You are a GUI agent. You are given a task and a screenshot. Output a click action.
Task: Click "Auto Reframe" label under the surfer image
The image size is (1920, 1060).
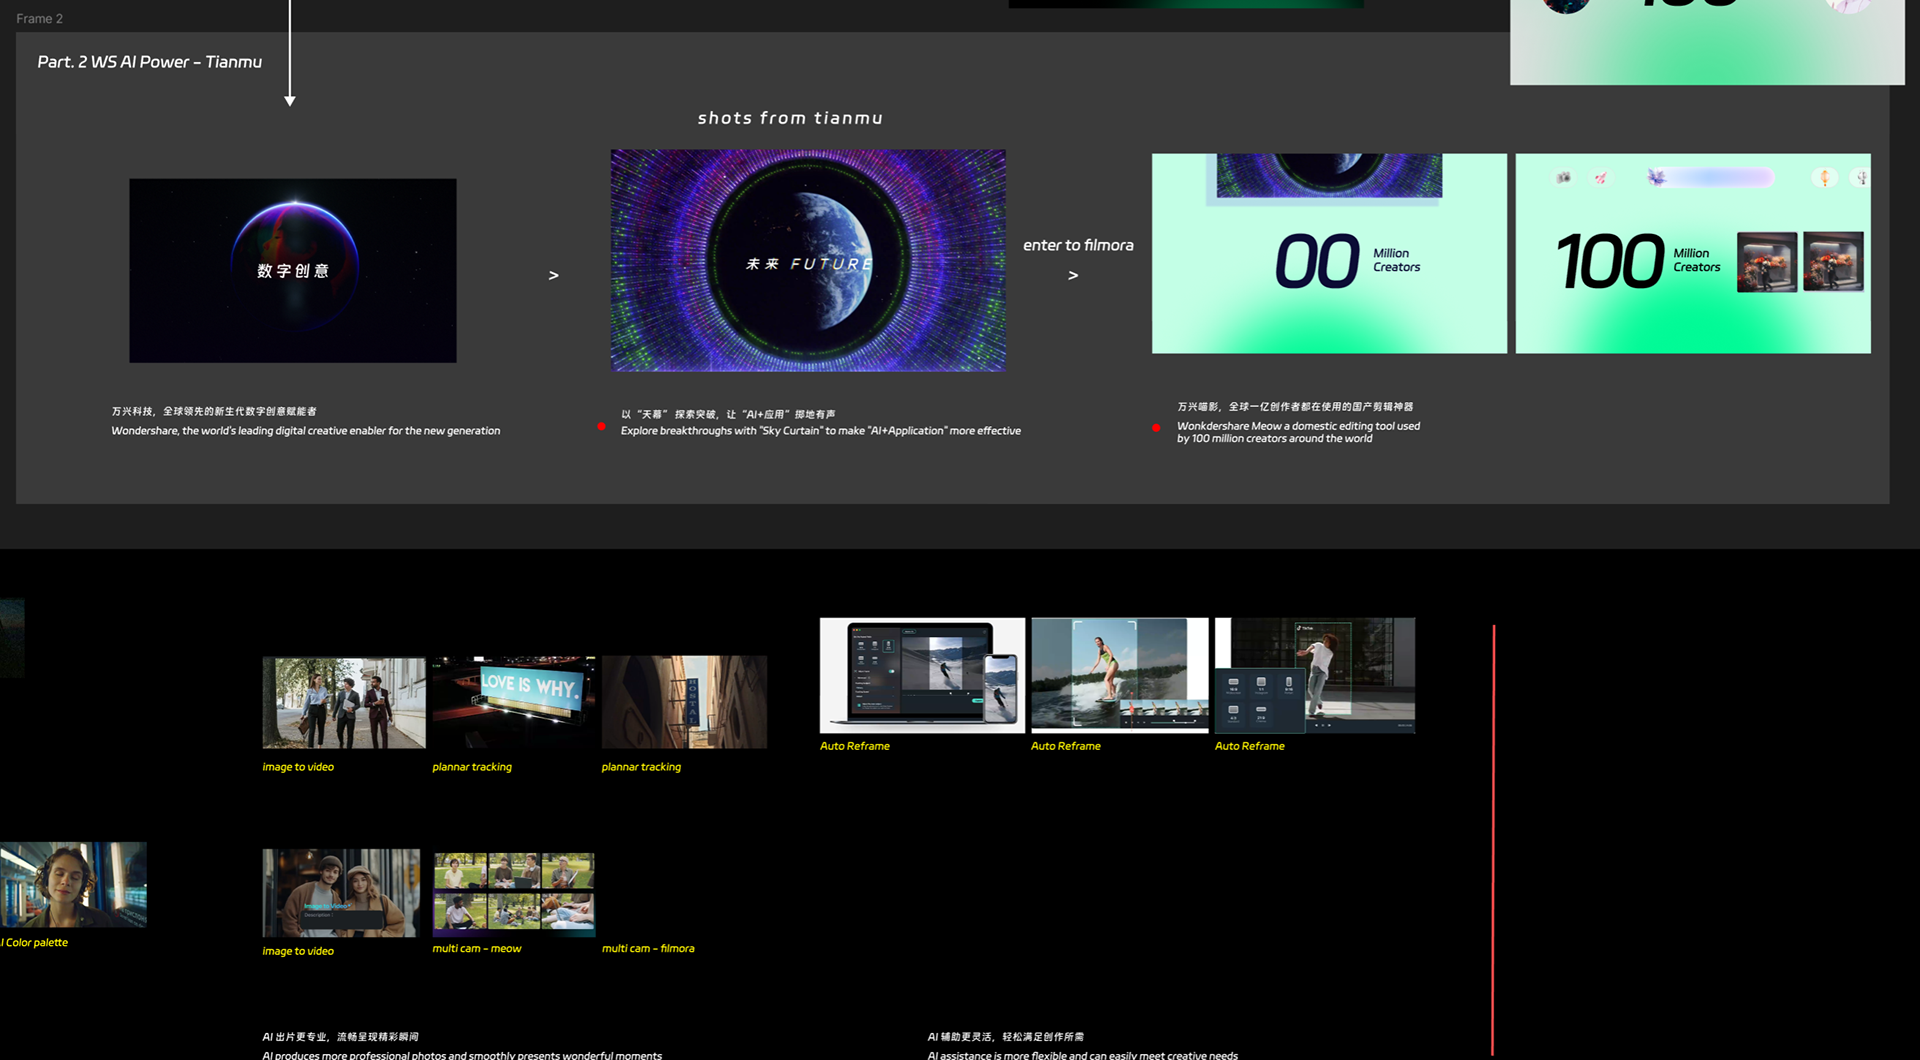1066,746
